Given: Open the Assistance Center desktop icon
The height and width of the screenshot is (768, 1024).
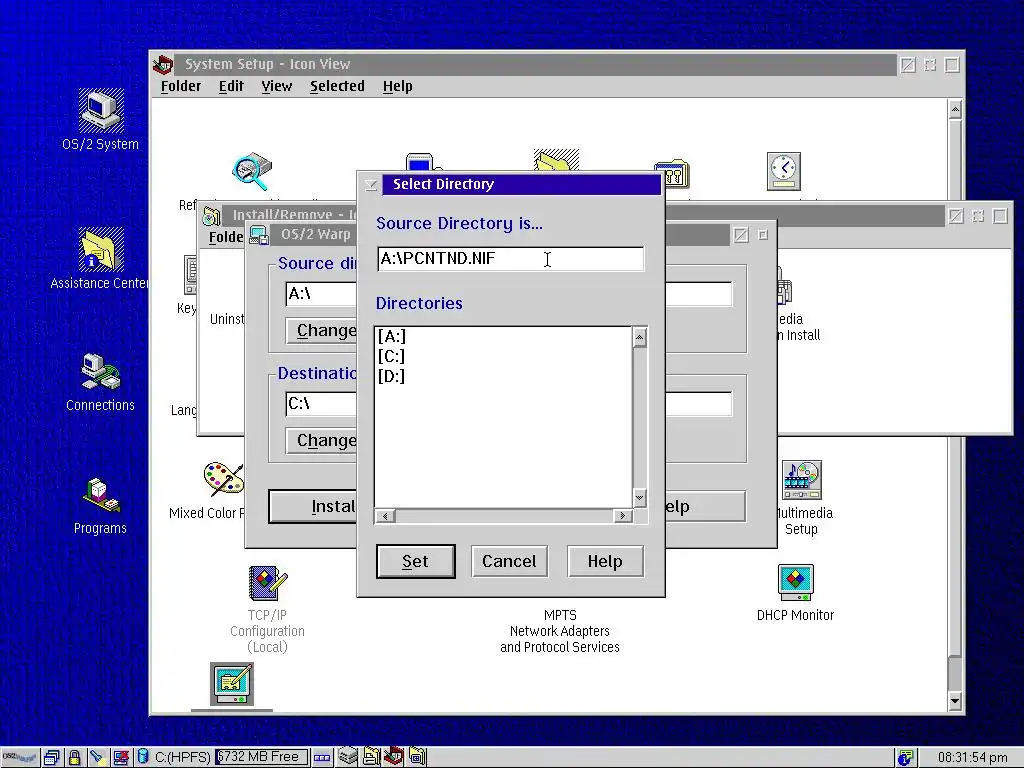Looking at the screenshot, I should (101, 249).
